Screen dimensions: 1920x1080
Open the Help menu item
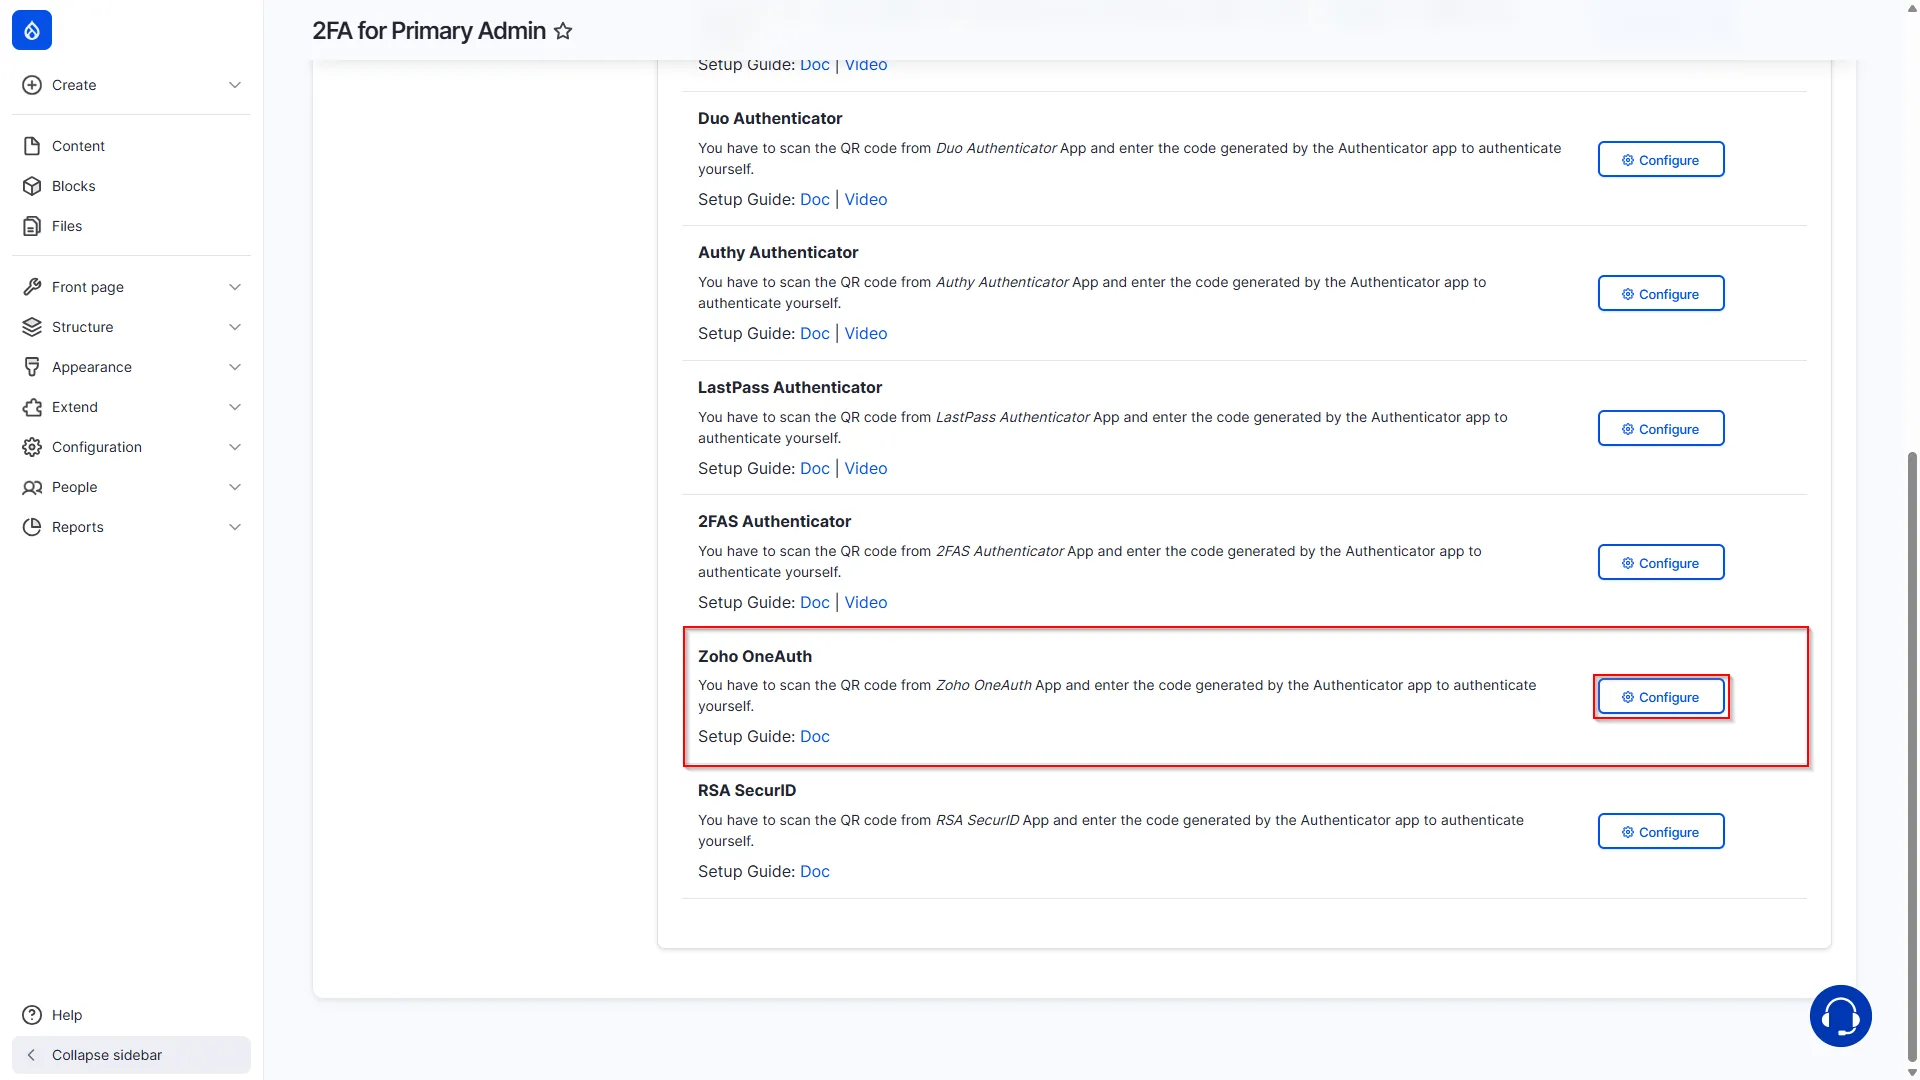pos(131,1015)
